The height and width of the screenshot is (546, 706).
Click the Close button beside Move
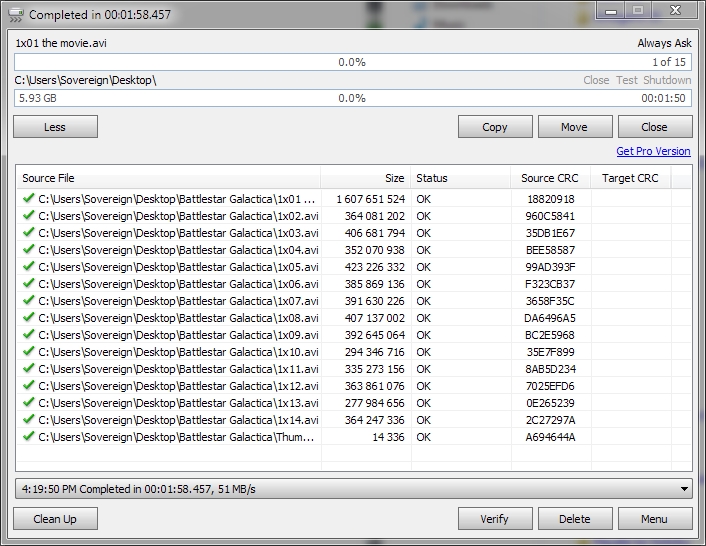tap(655, 127)
